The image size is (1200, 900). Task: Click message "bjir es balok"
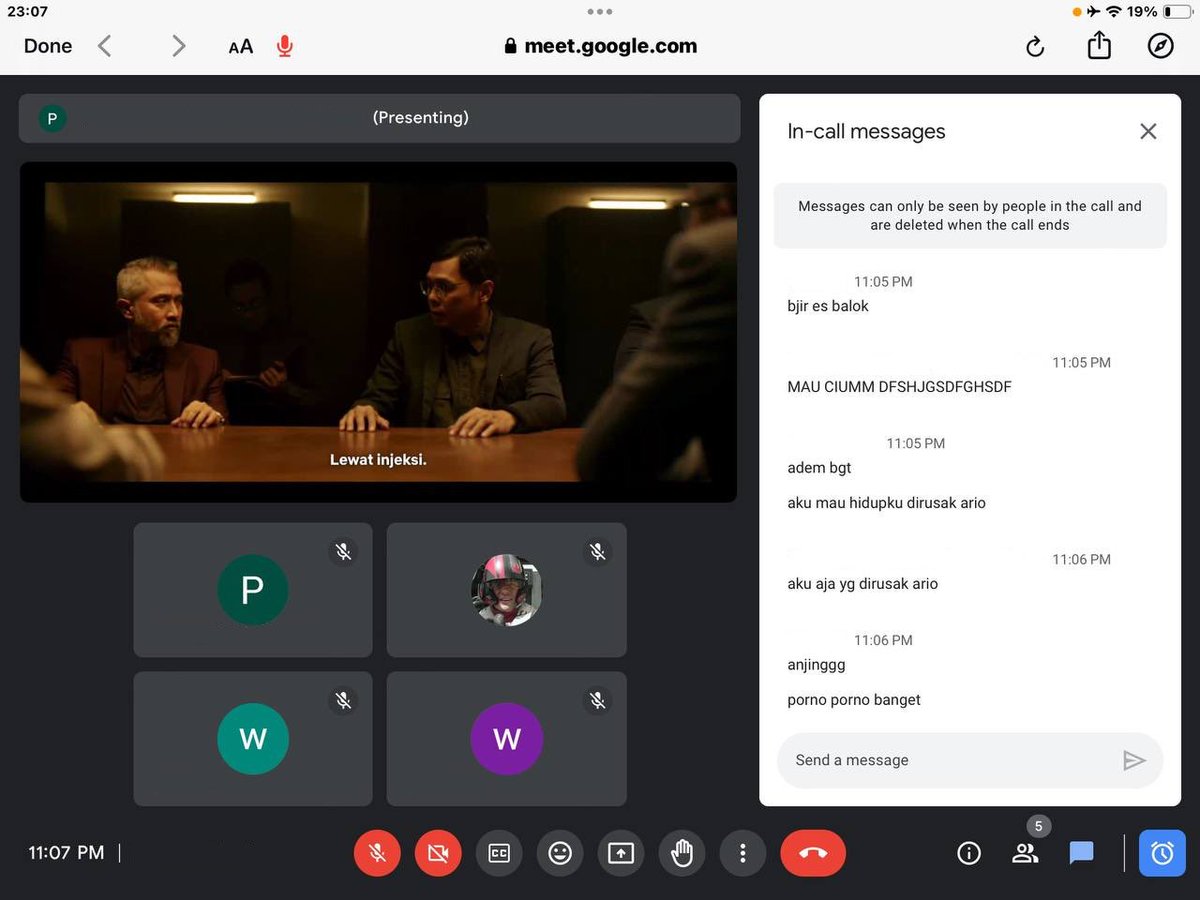pyautogui.click(x=828, y=306)
